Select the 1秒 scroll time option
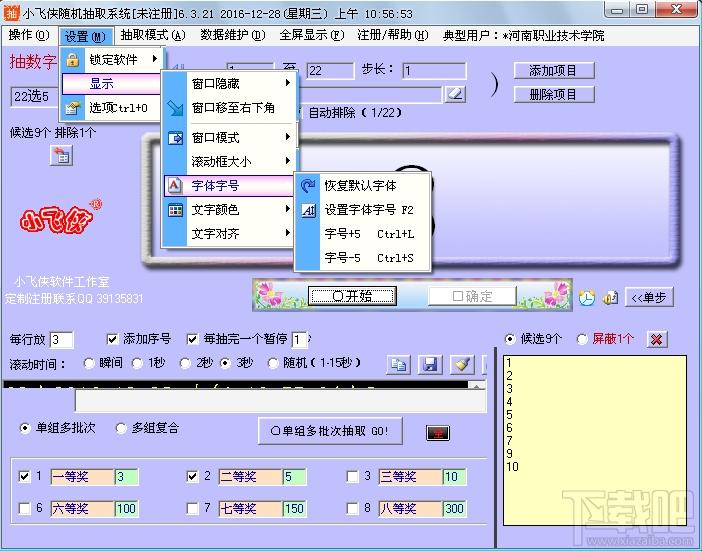 pos(137,363)
